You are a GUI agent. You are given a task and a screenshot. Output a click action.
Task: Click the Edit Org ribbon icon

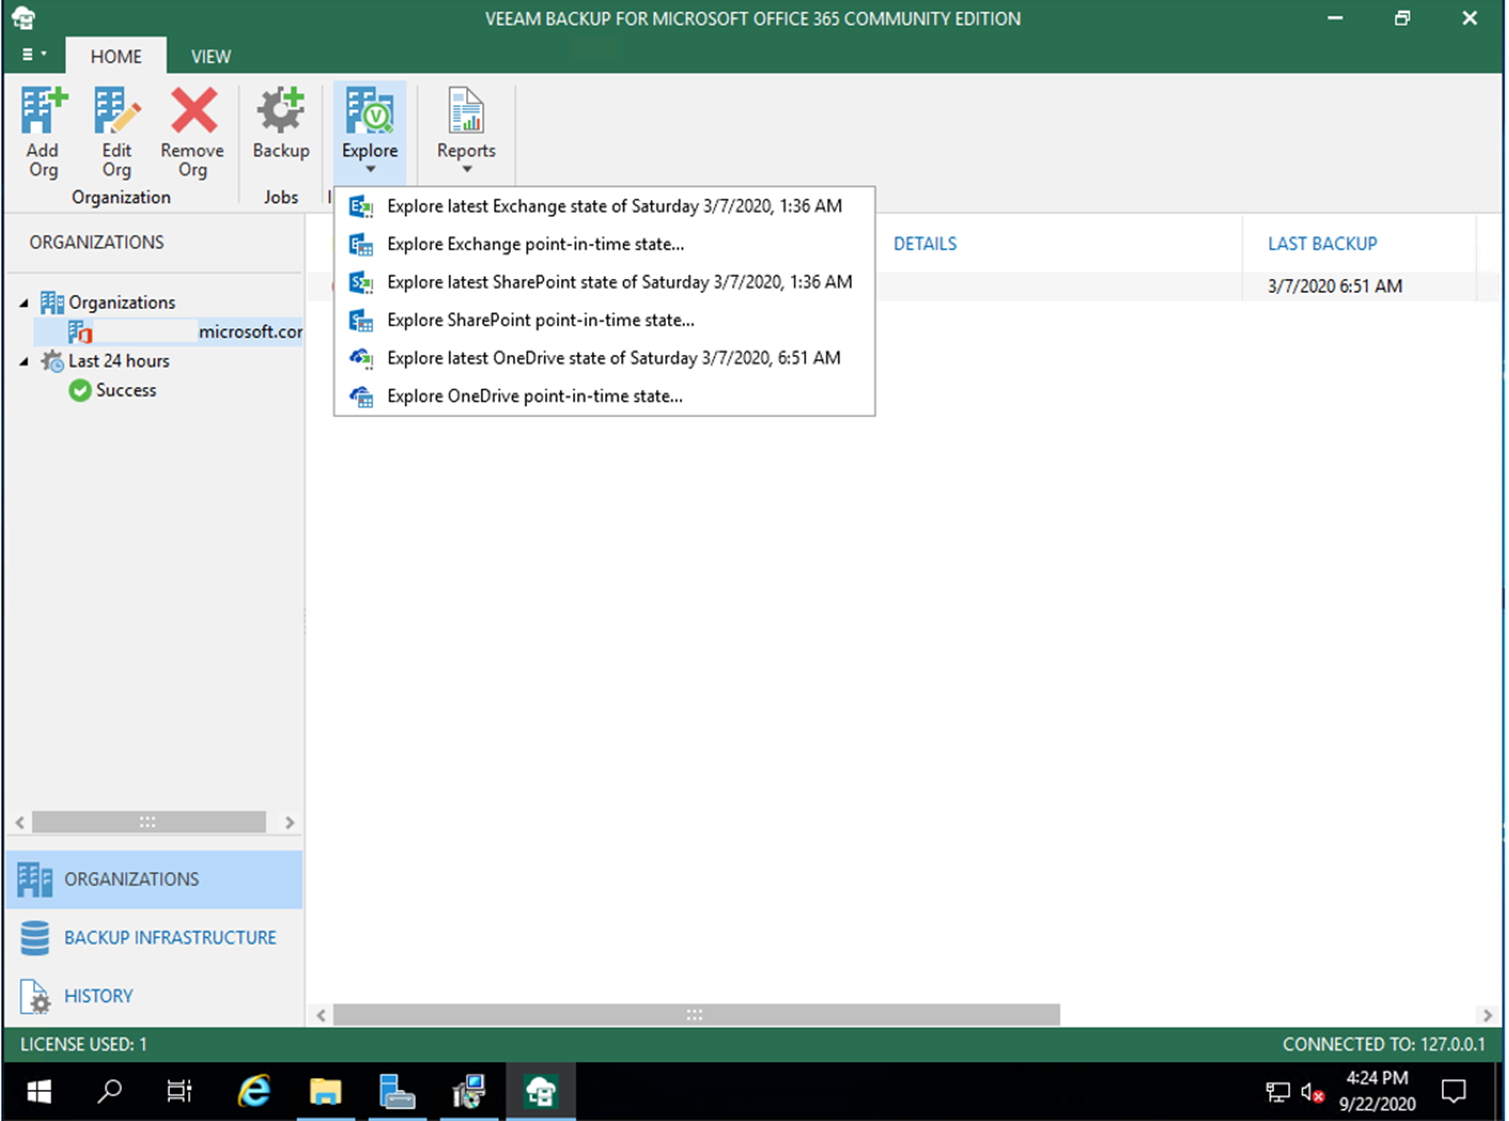(x=117, y=111)
